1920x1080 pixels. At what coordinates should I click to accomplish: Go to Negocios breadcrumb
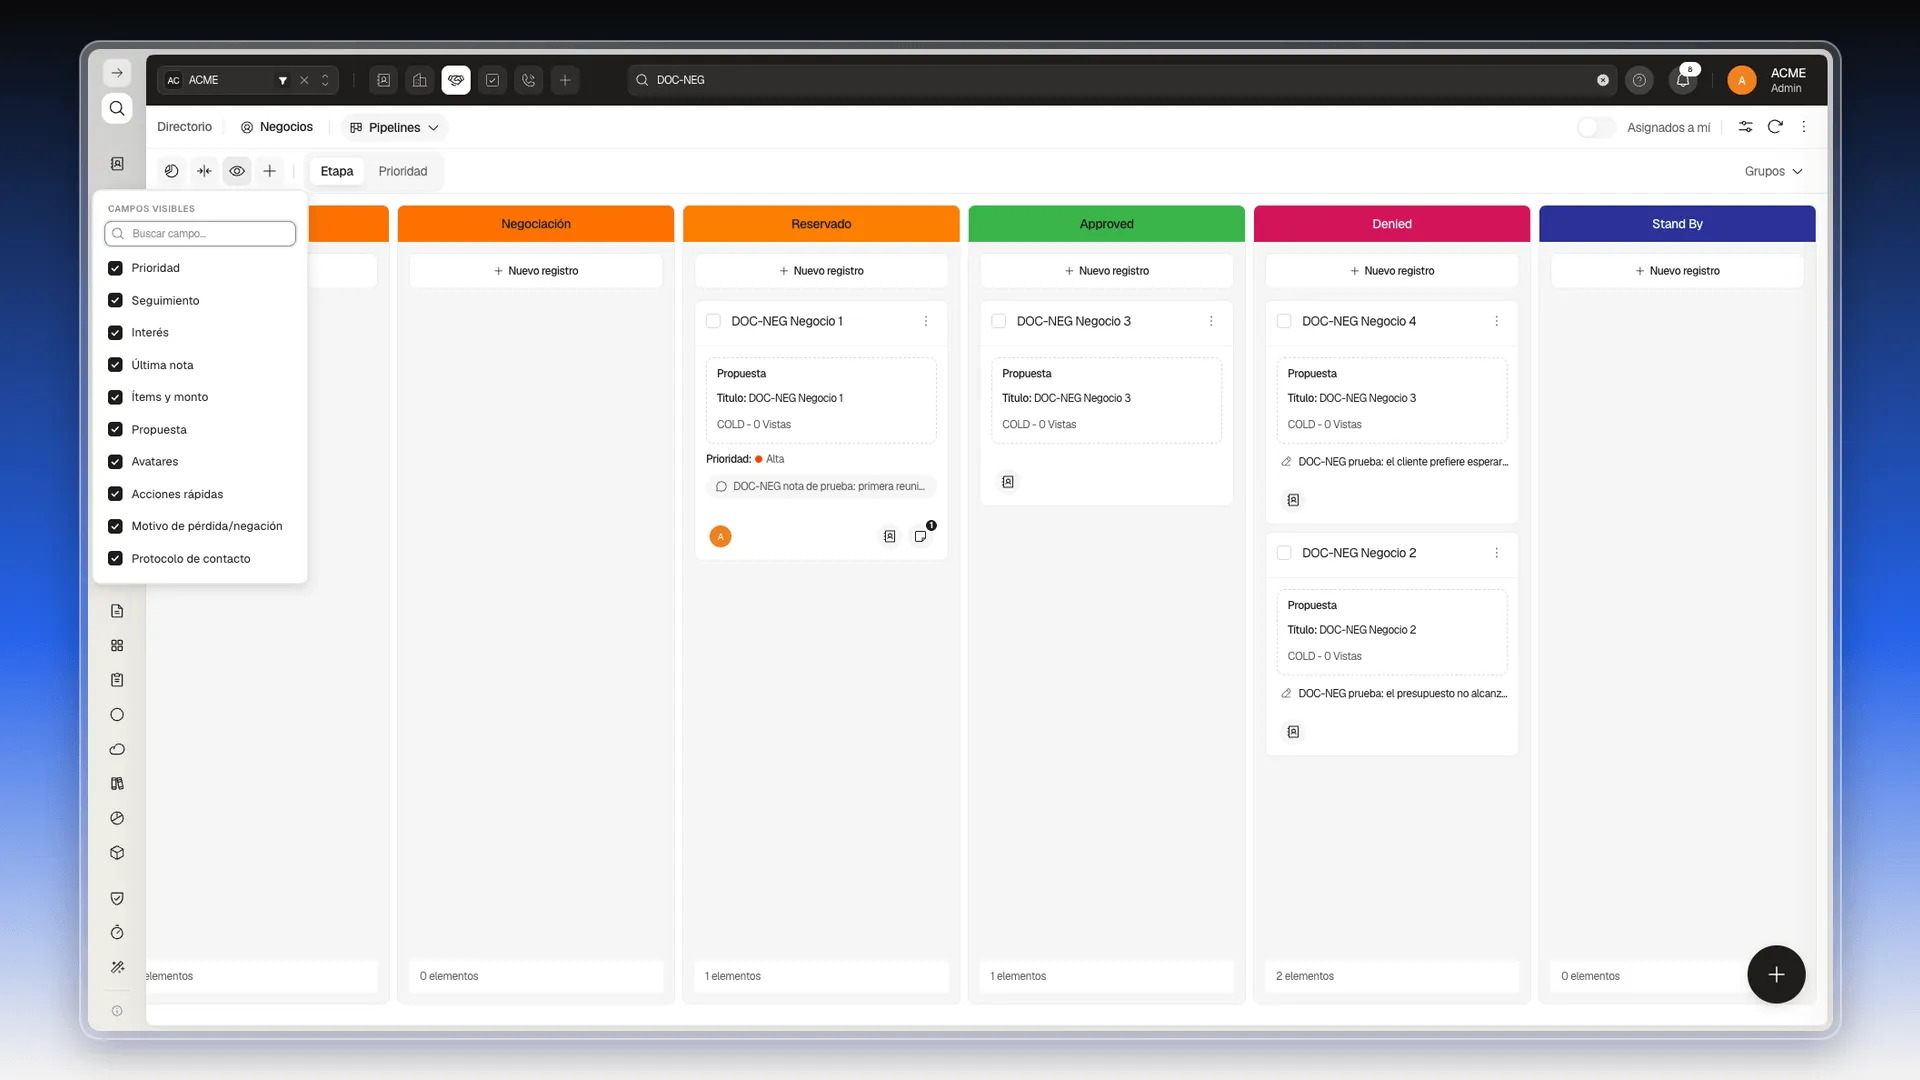tap(277, 127)
